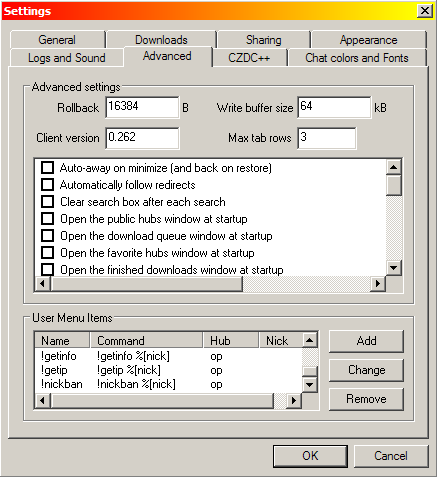The image size is (437, 477).
Task: Select the !nickban menu item row
Action: pos(168,384)
